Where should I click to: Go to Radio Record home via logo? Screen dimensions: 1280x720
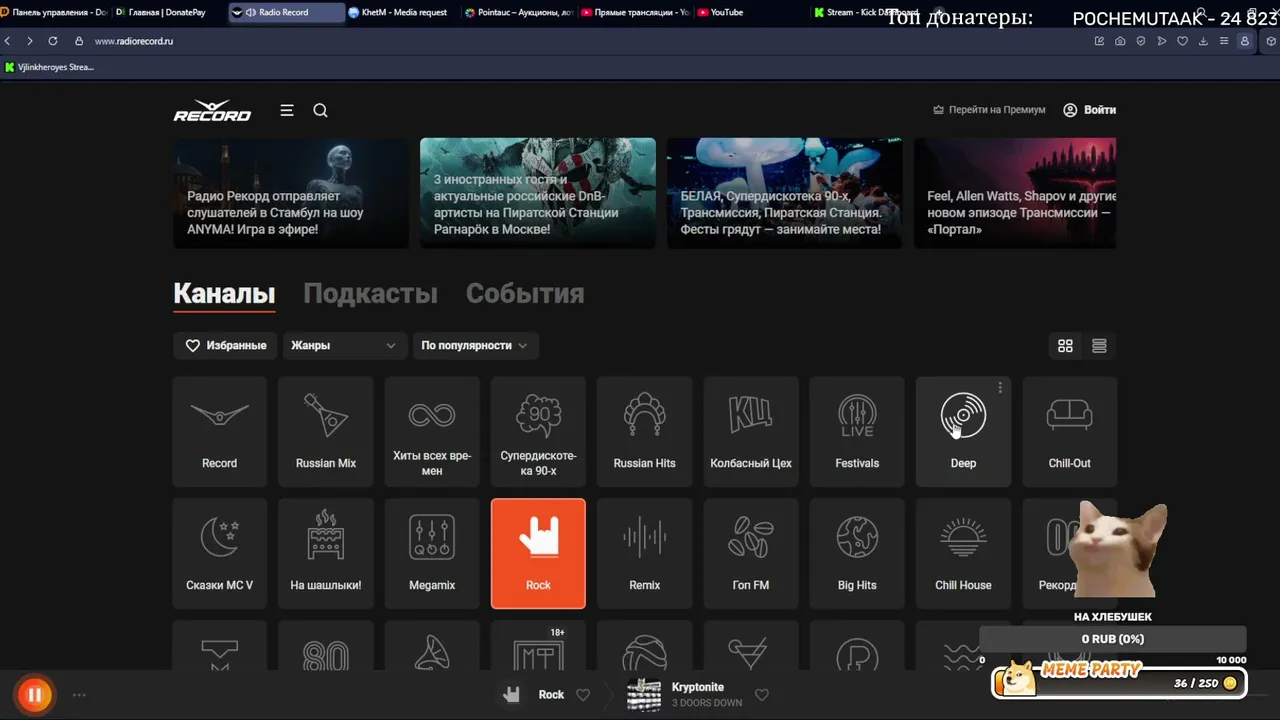click(212, 110)
